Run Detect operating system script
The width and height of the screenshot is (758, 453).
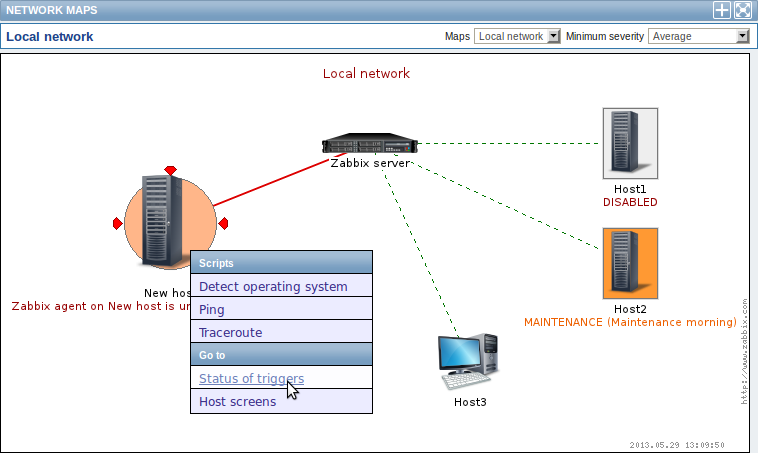click(281, 286)
